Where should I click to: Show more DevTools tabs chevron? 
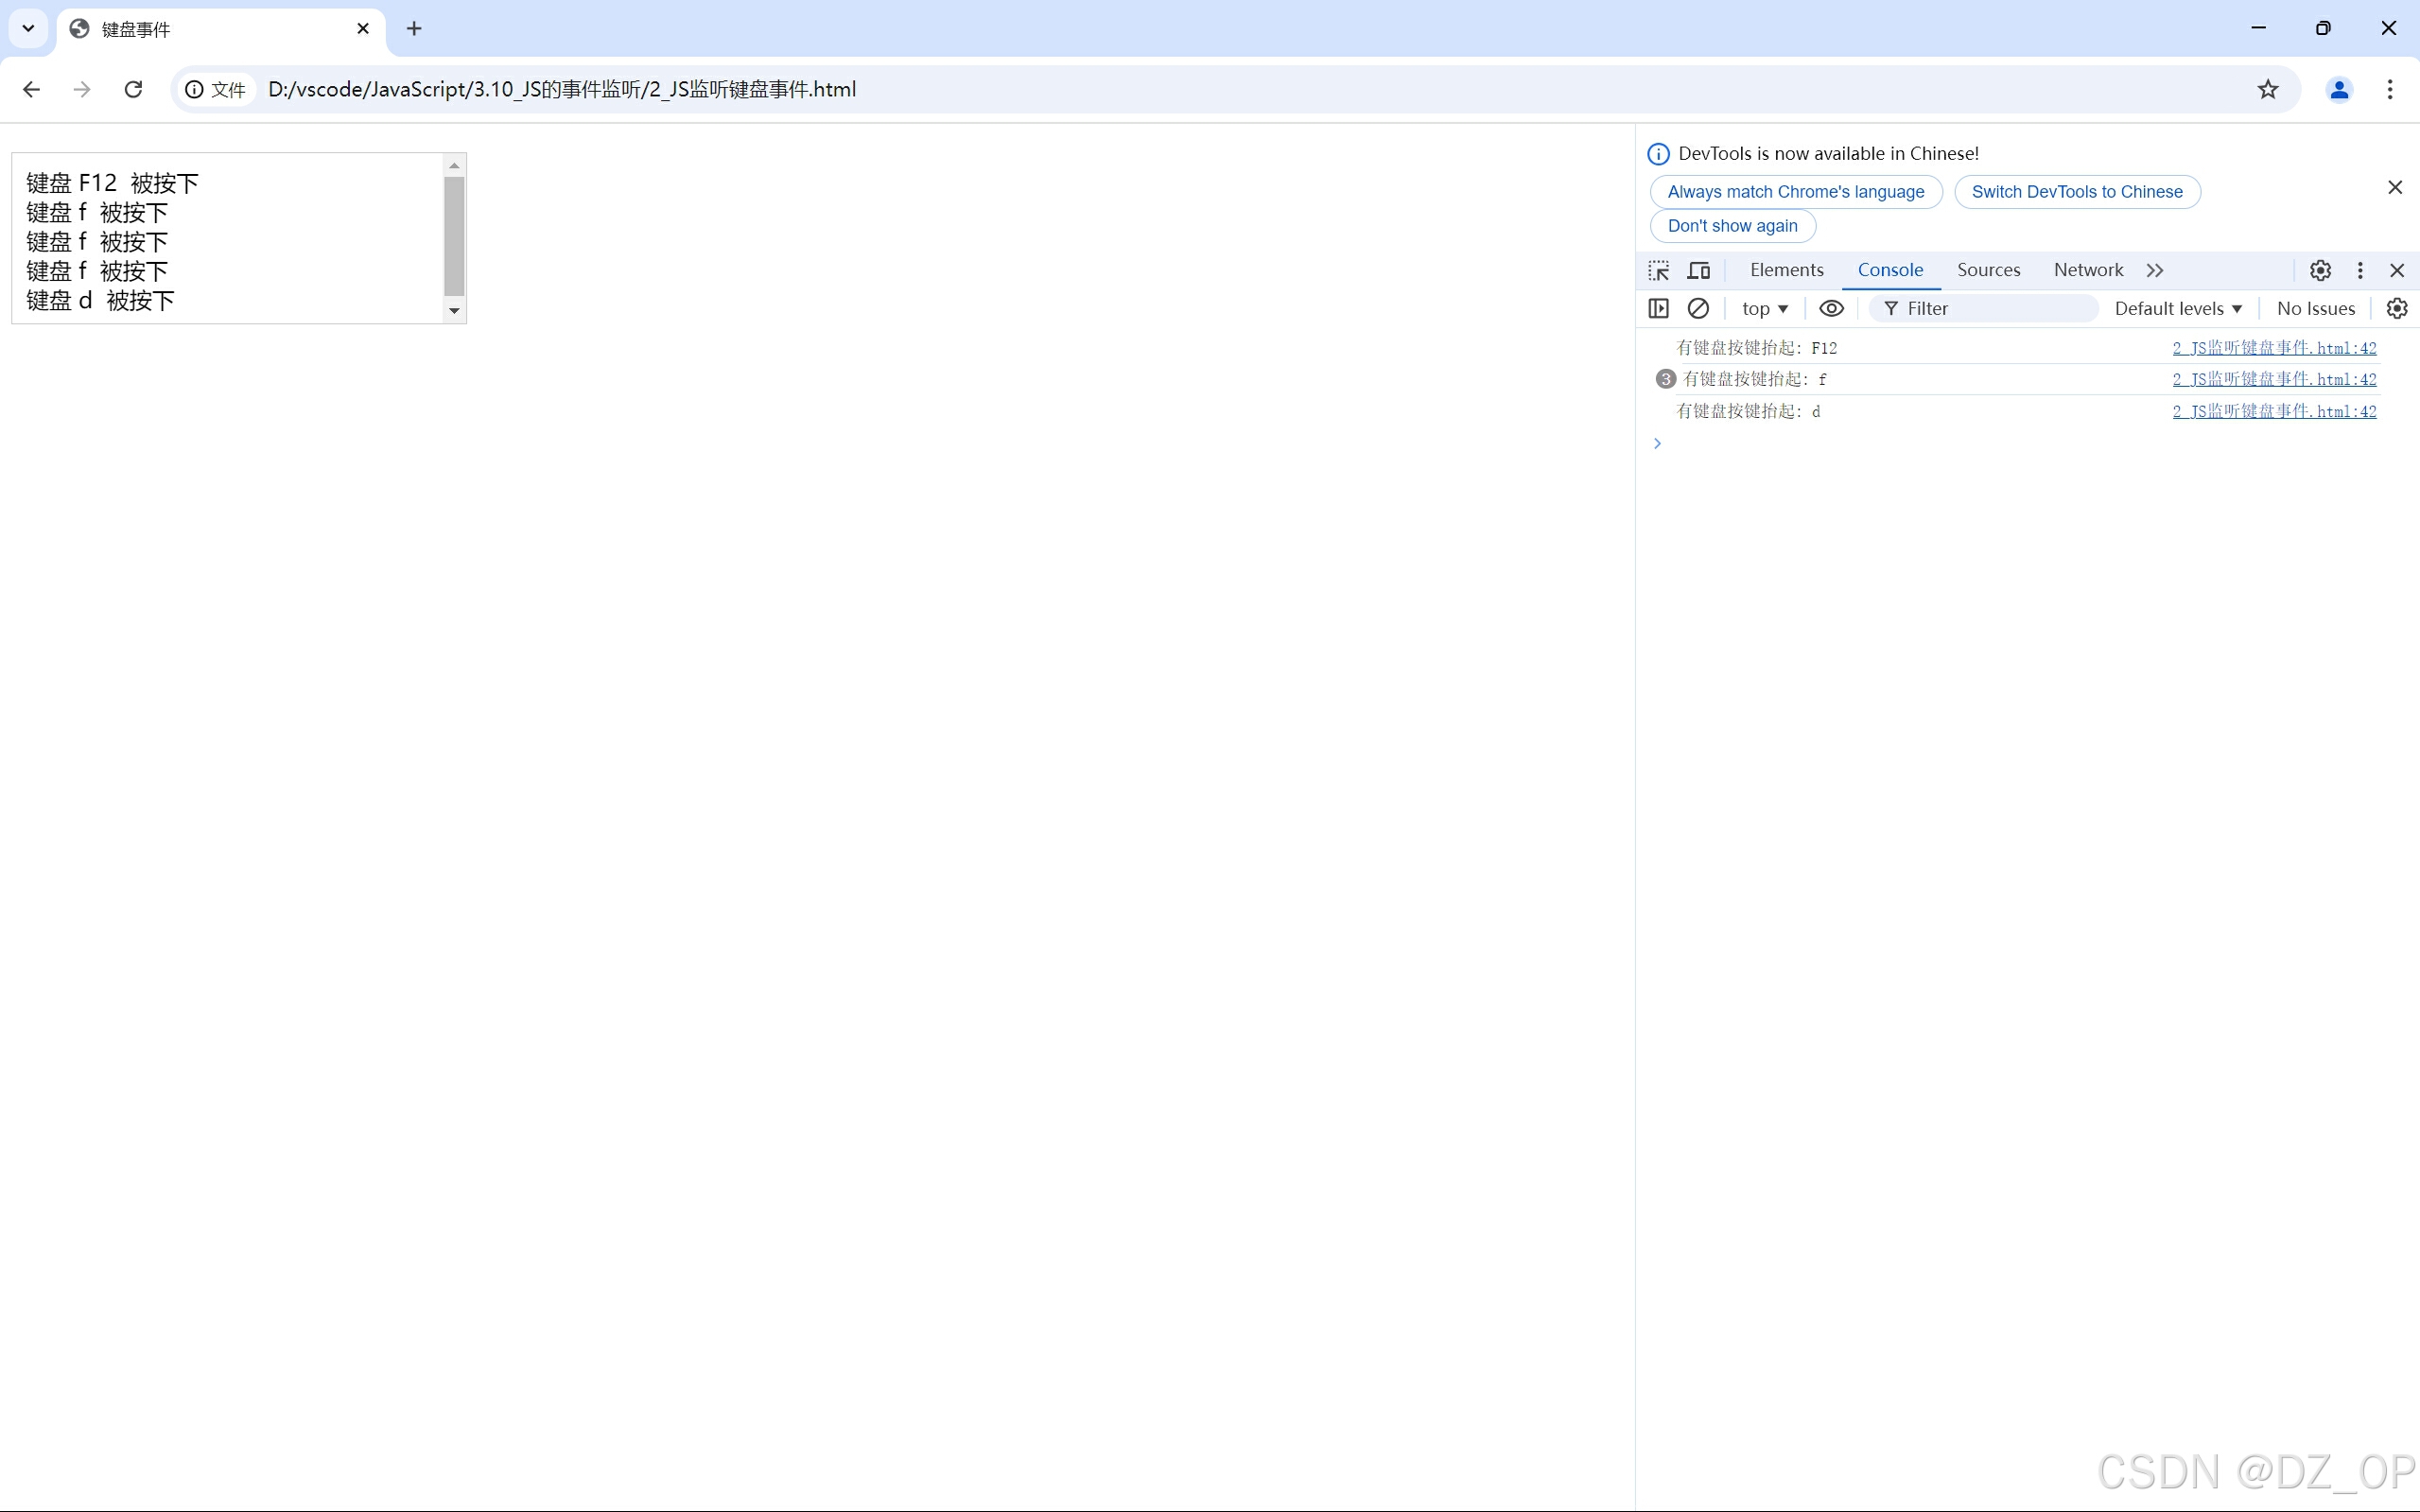point(2155,270)
